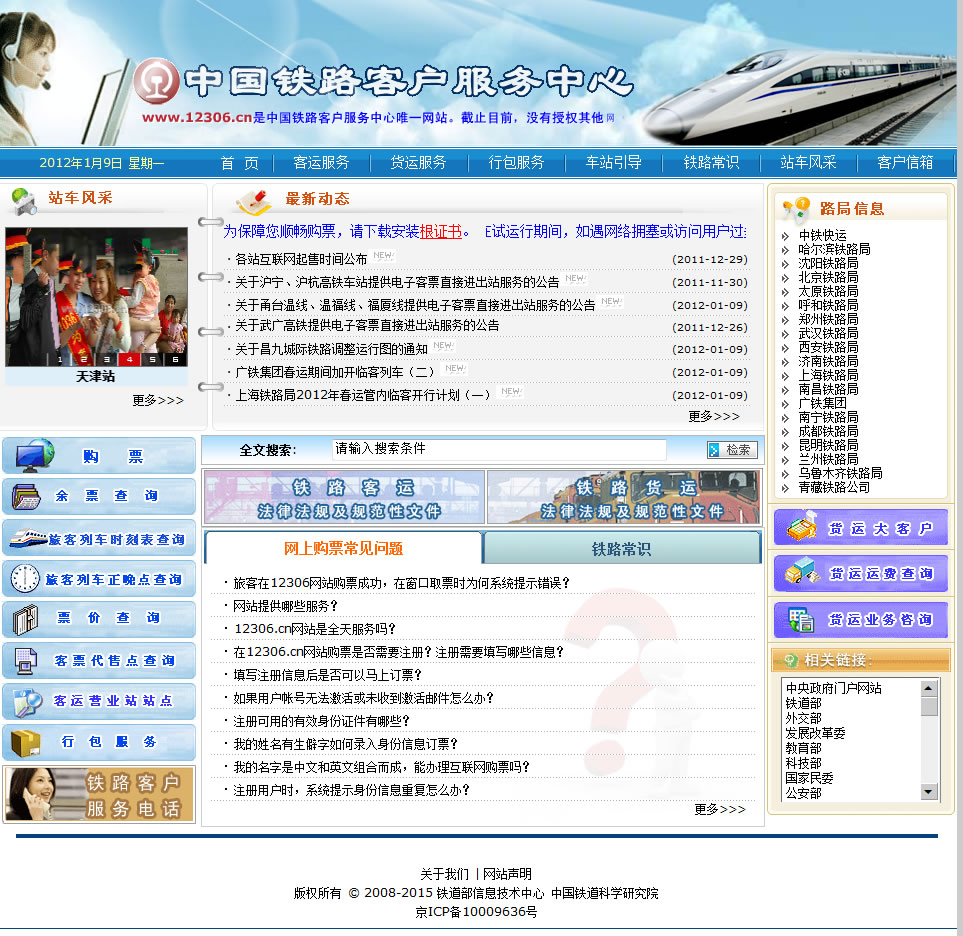Select the 网上购票常见问题 tab
Image resolution: width=963 pixels, height=936 pixels.
tap(343, 548)
